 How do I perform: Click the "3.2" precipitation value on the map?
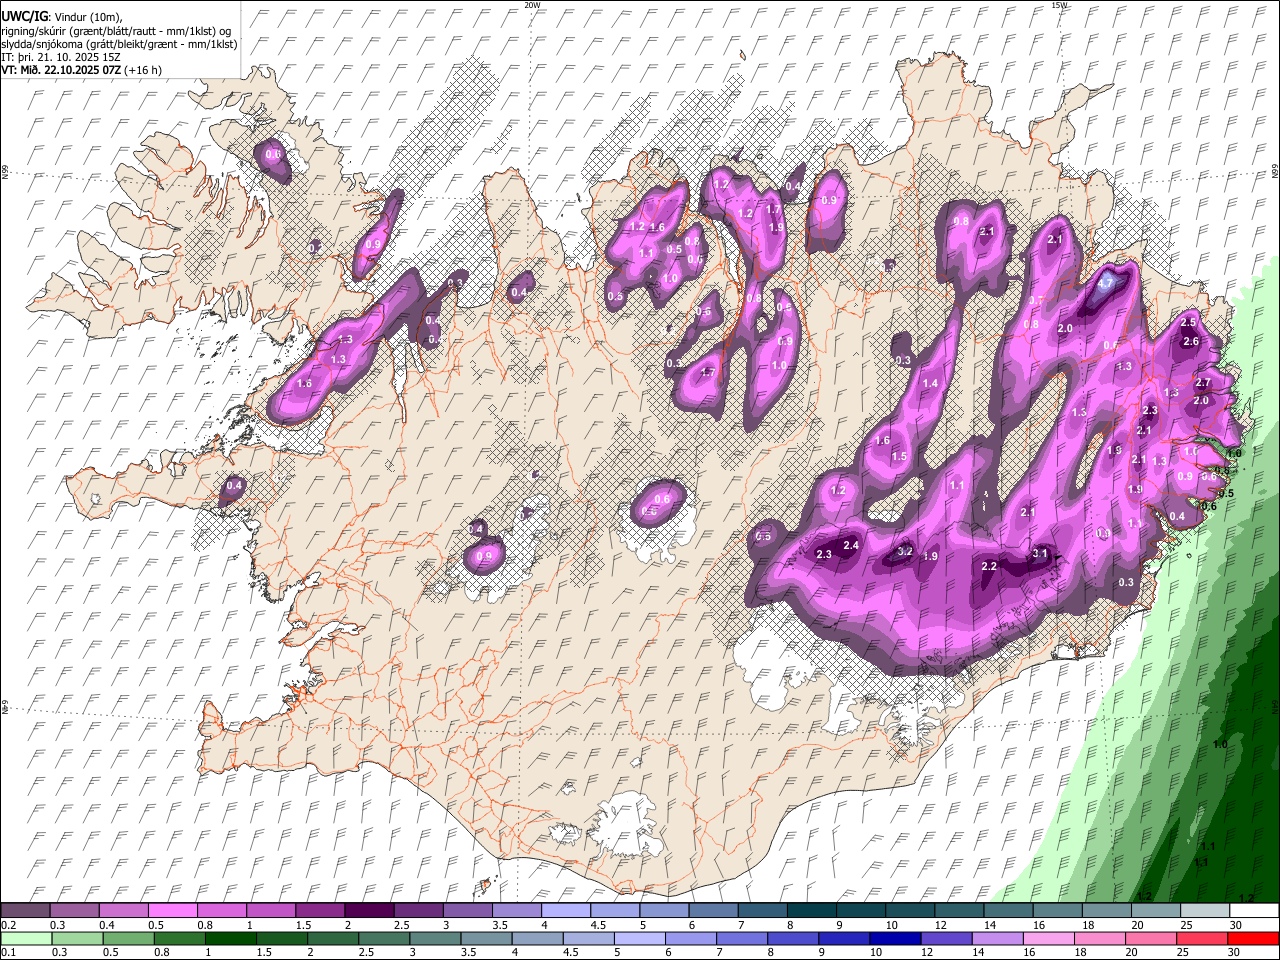(x=905, y=551)
